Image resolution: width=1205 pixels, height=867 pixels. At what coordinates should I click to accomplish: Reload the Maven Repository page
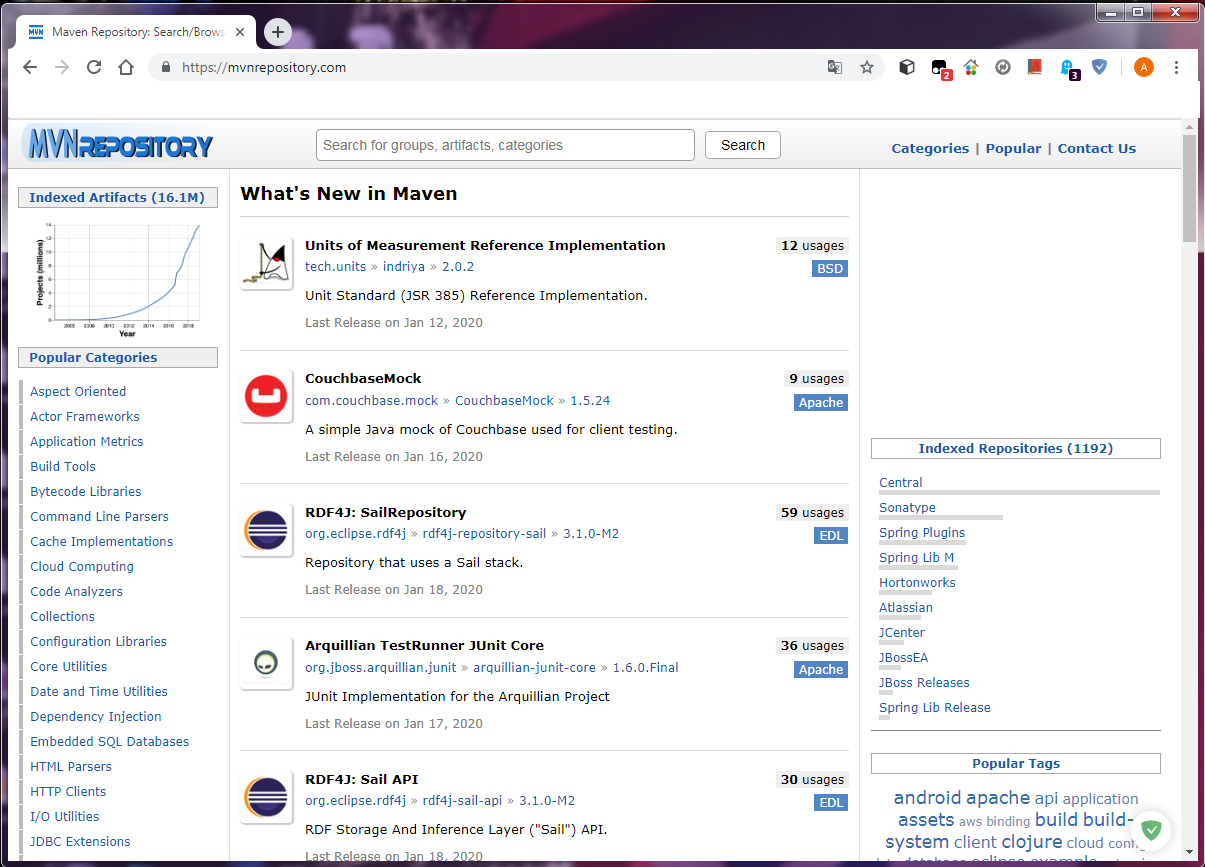pyautogui.click(x=94, y=67)
